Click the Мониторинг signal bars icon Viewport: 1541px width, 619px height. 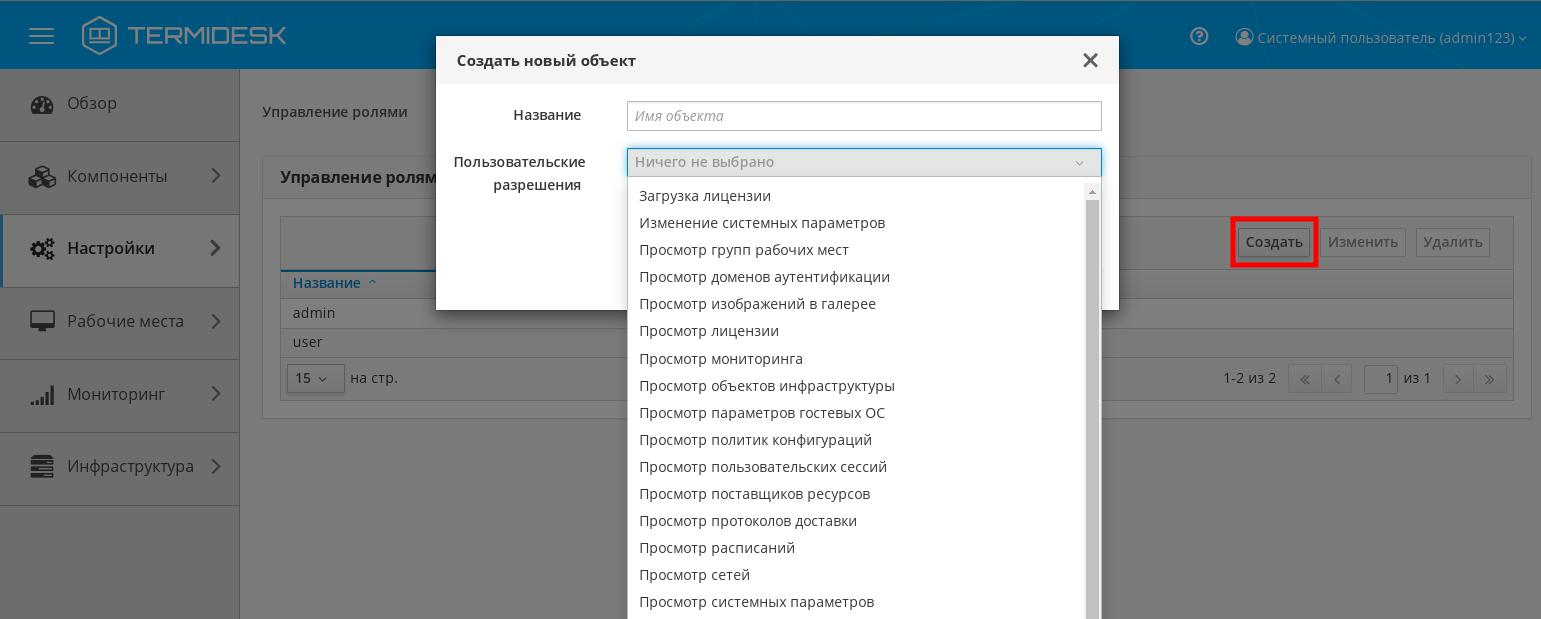[x=42, y=395]
